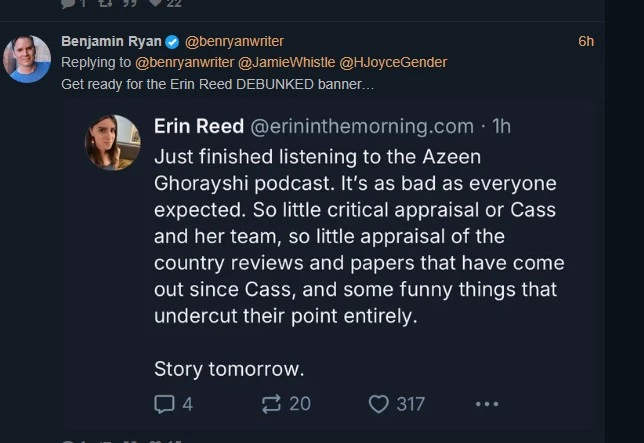This screenshot has width=644, height=443.
Task: Open the @benryanwriter handle beside the name
Action: tap(234, 42)
